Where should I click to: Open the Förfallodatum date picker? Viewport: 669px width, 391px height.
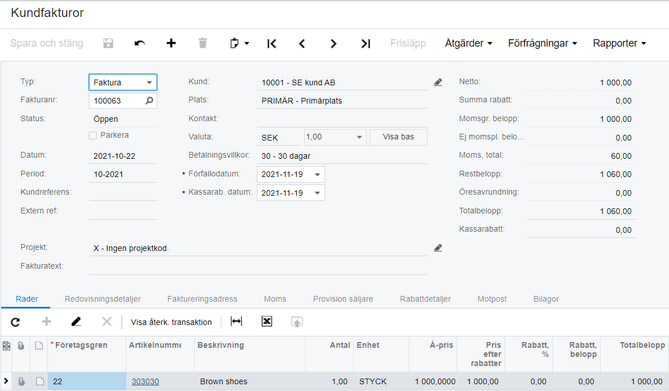[x=317, y=175]
